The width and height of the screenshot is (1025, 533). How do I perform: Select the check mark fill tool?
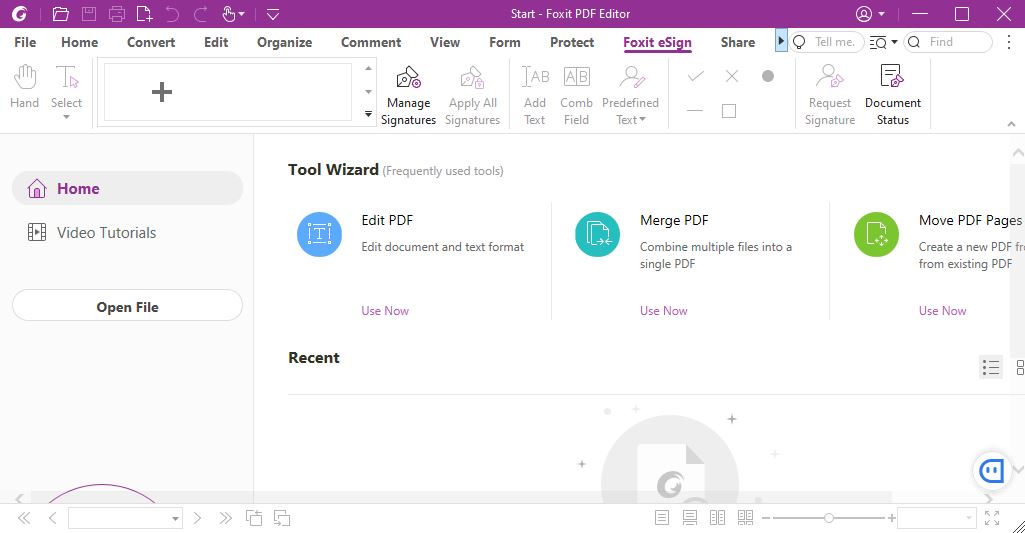coord(696,77)
